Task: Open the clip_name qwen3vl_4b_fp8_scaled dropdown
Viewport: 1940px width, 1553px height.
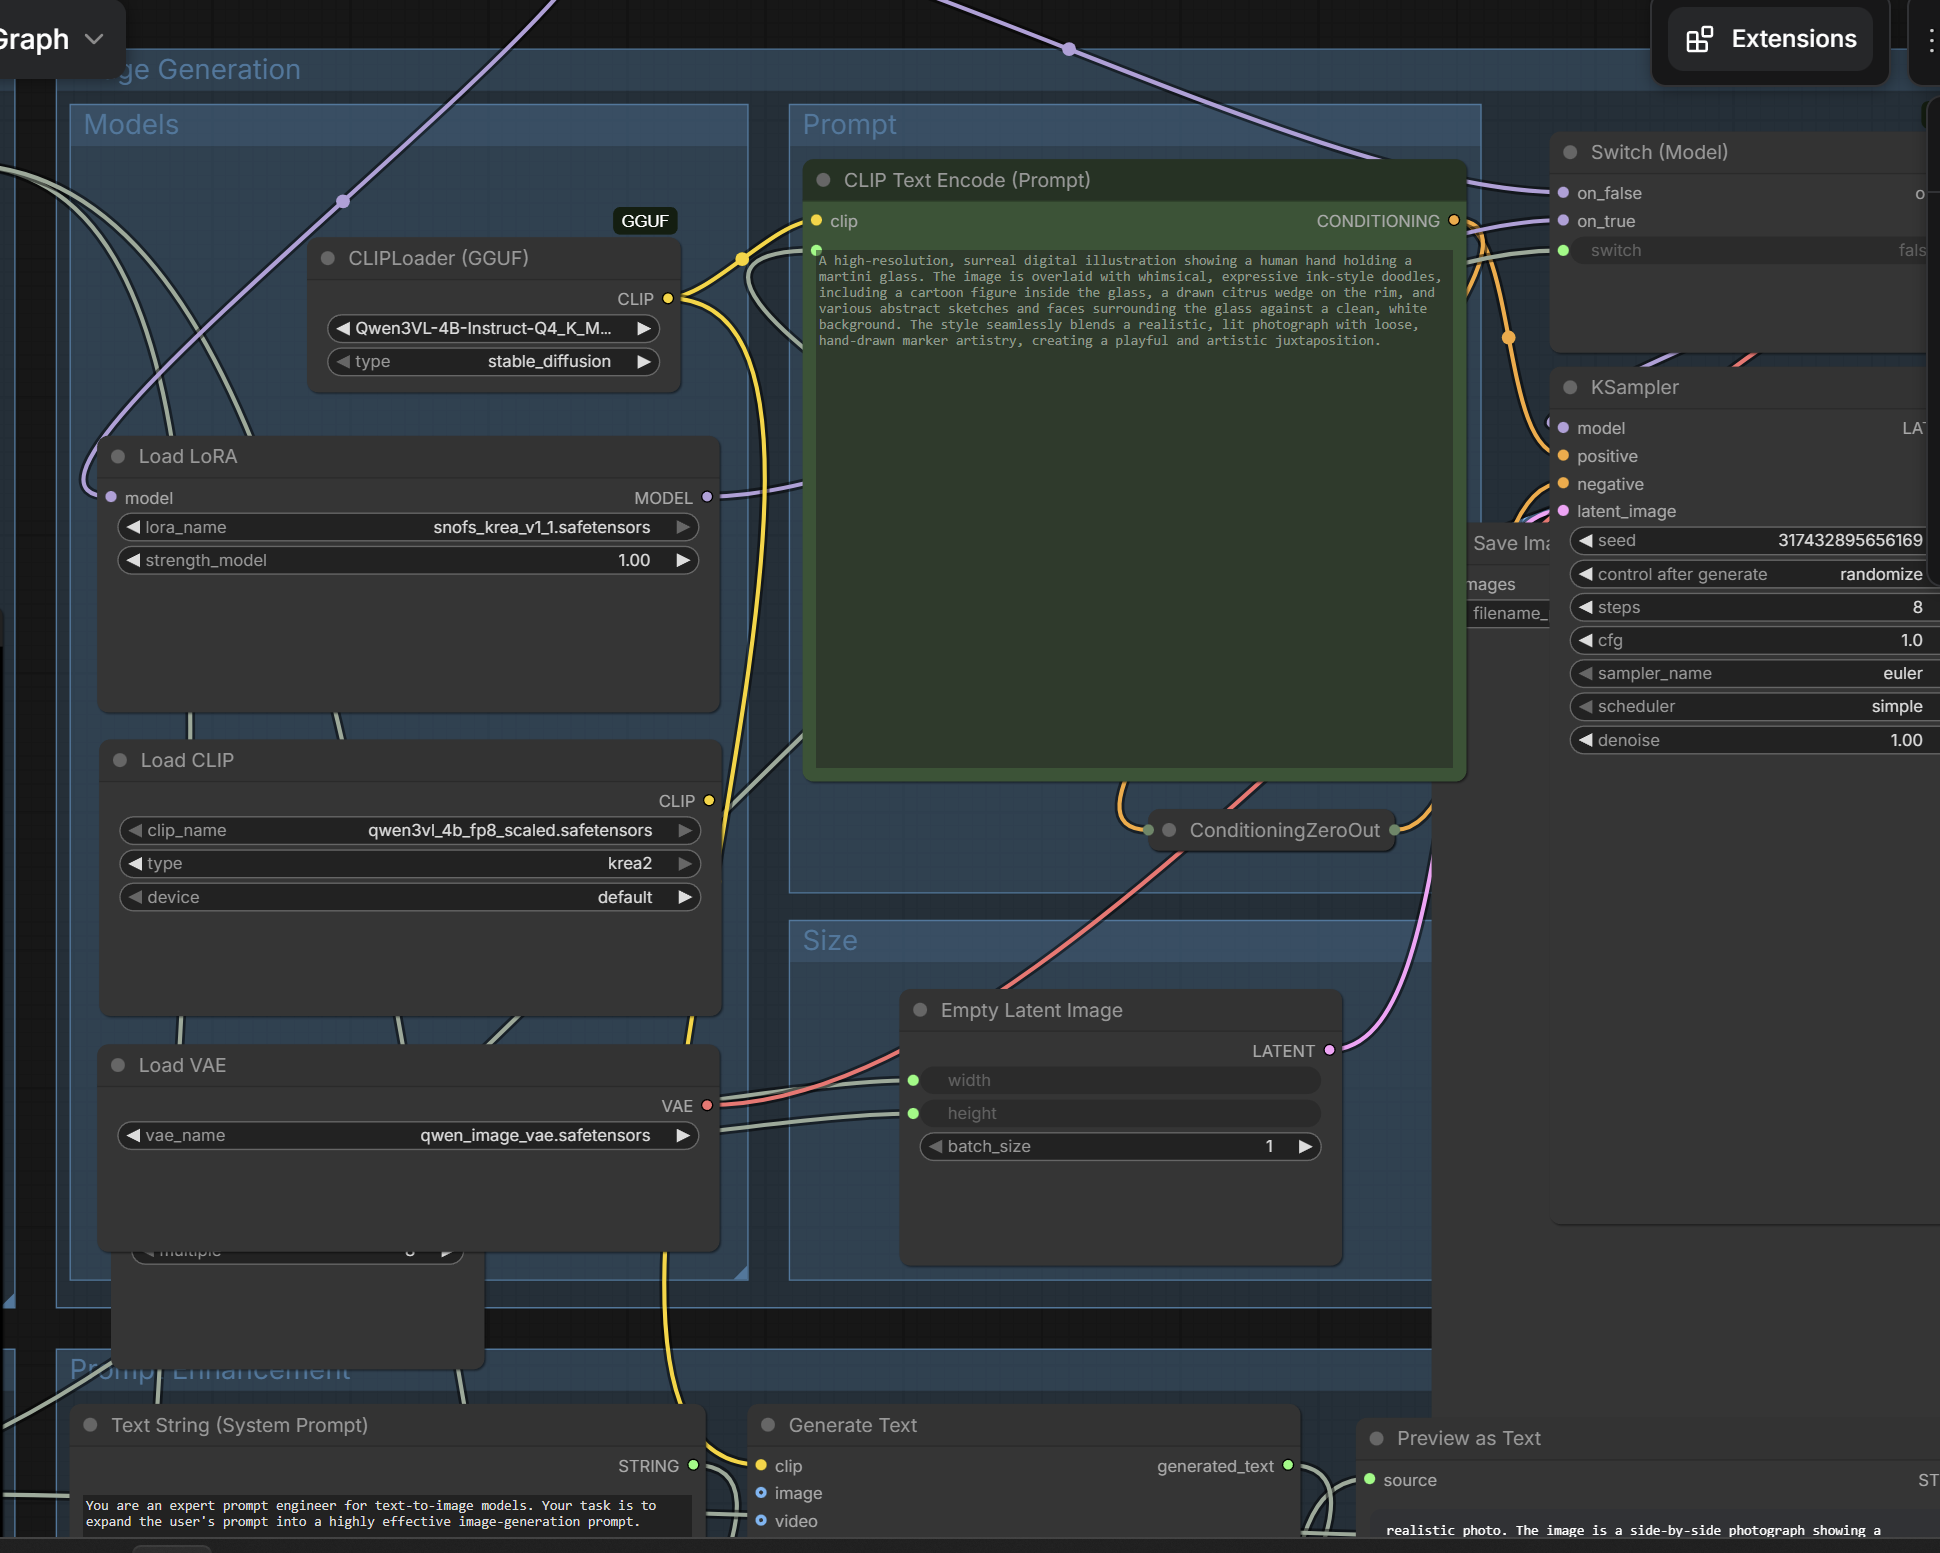Action: pos(410,830)
